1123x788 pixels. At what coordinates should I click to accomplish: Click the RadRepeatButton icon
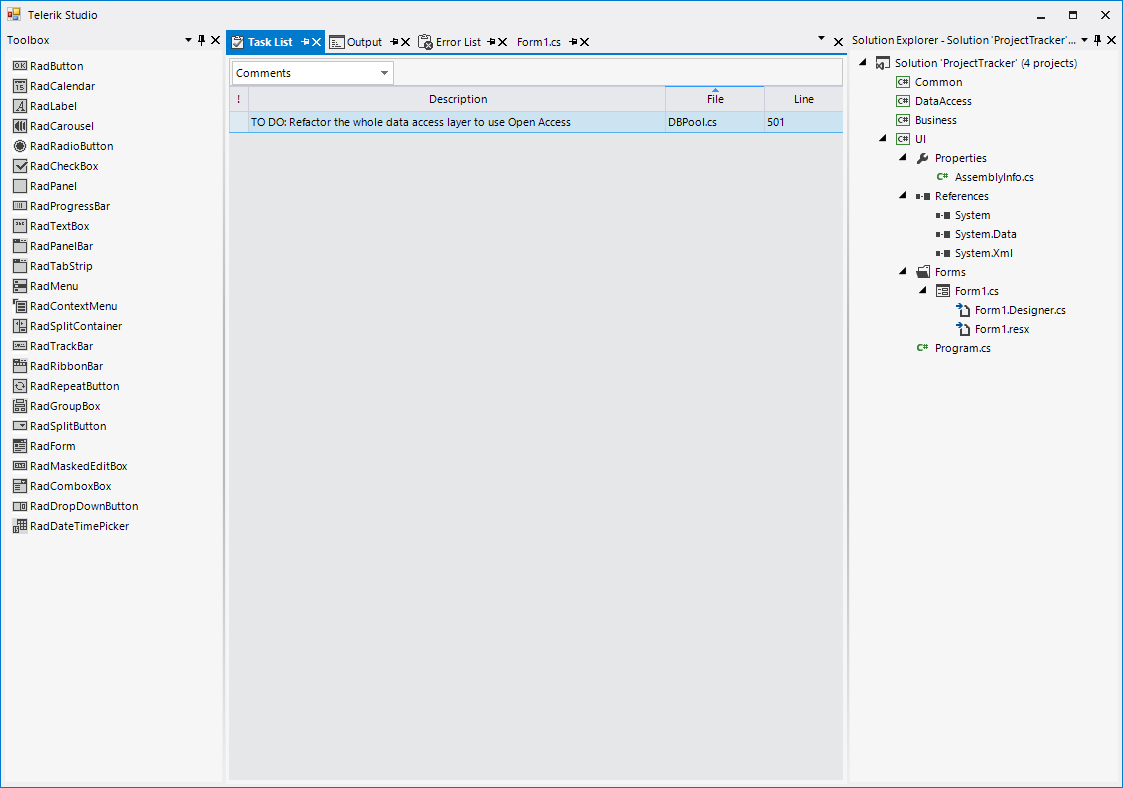coord(20,387)
